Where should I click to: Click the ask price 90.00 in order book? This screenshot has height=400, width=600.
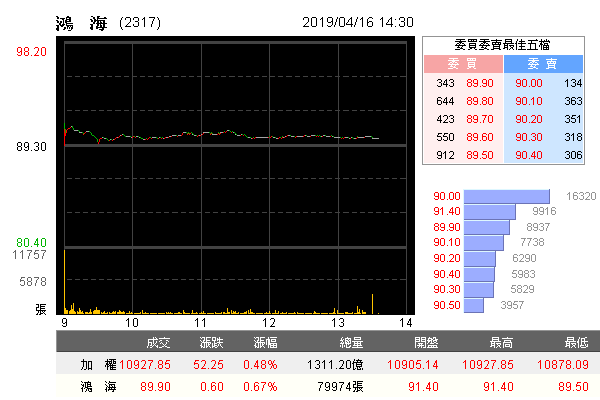click(x=529, y=83)
